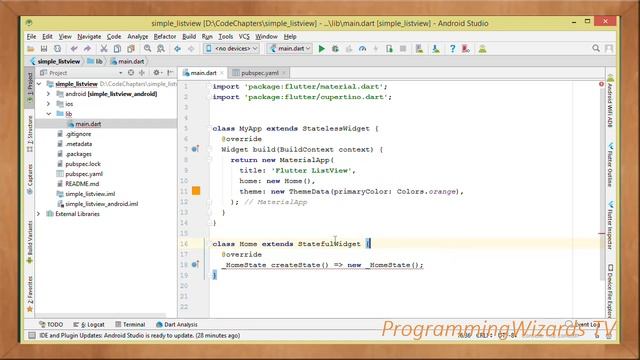Open the Terminal tool window

(x=130, y=324)
